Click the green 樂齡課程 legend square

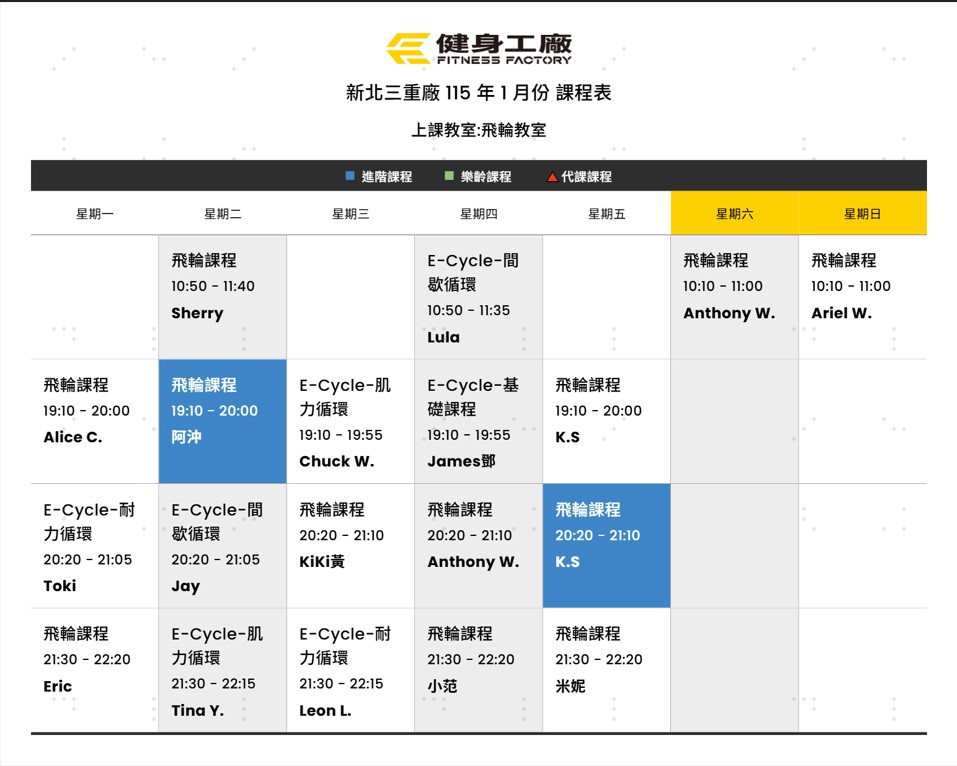(x=450, y=176)
